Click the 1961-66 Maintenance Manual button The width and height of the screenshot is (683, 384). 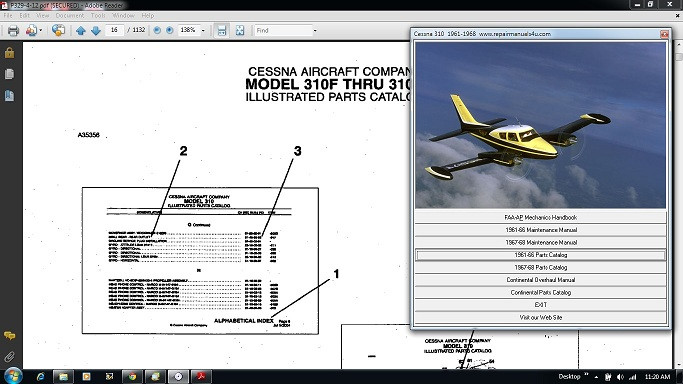click(x=541, y=229)
